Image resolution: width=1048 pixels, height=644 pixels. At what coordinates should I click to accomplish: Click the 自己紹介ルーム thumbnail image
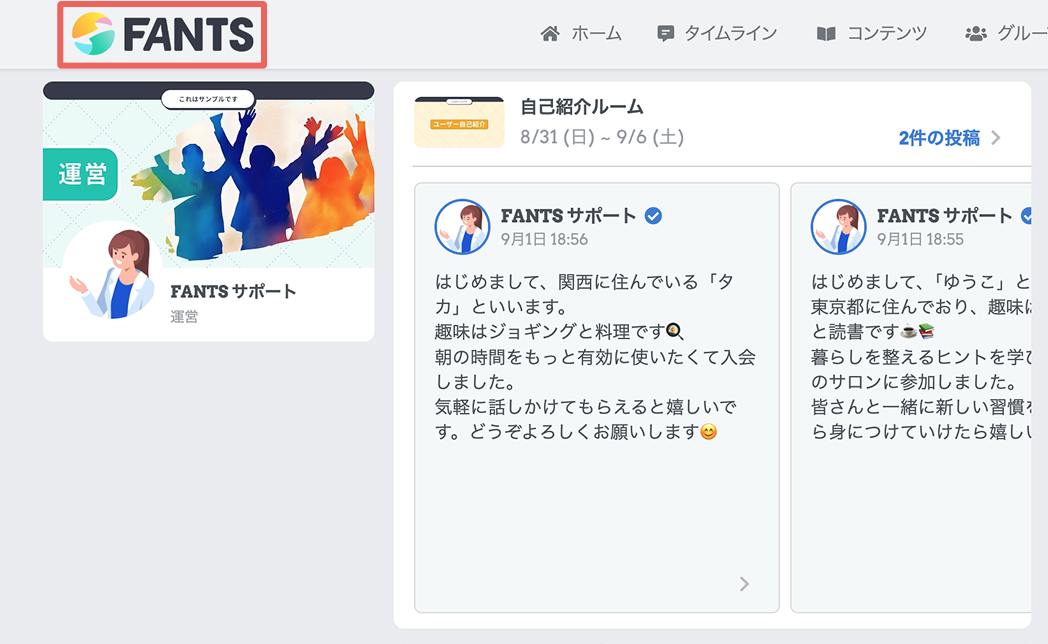pyautogui.click(x=459, y=122)
